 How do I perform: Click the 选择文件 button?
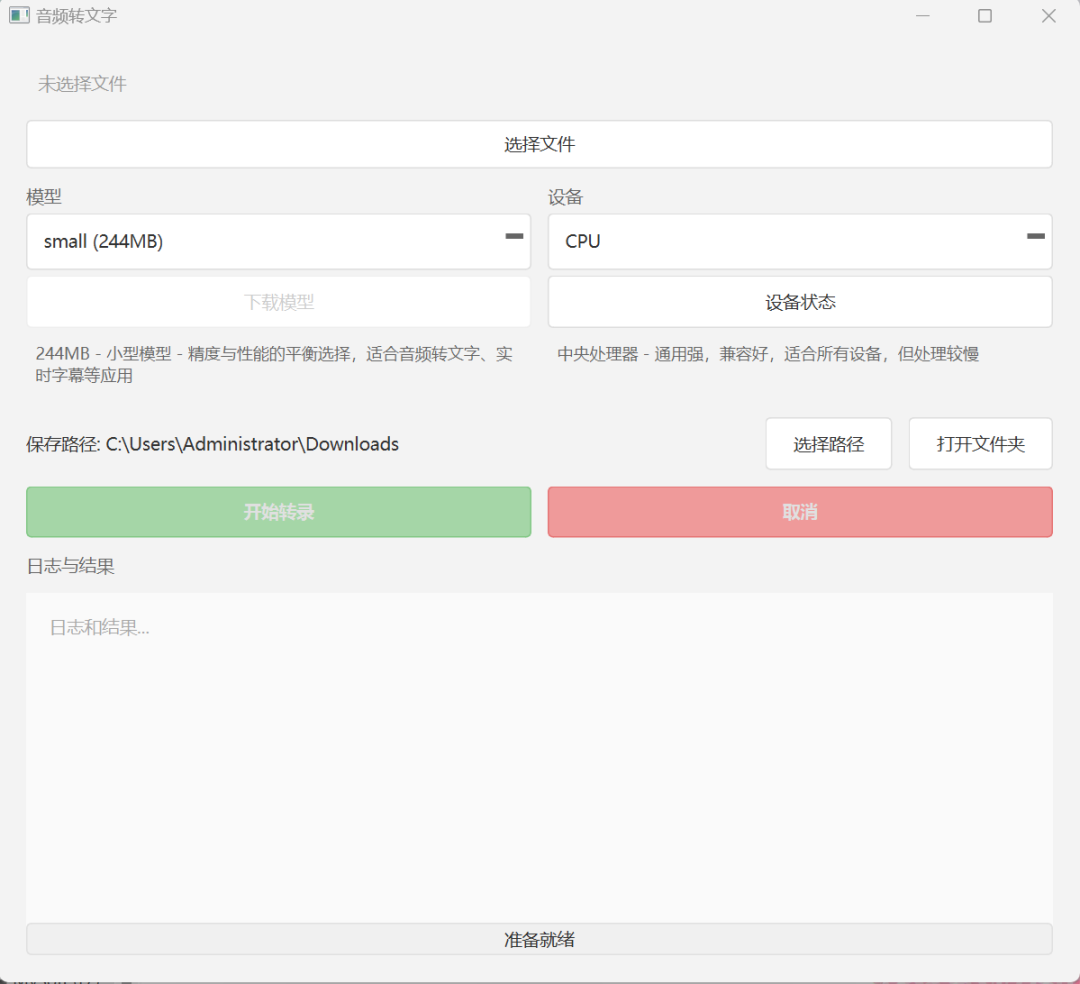(539, 144)
